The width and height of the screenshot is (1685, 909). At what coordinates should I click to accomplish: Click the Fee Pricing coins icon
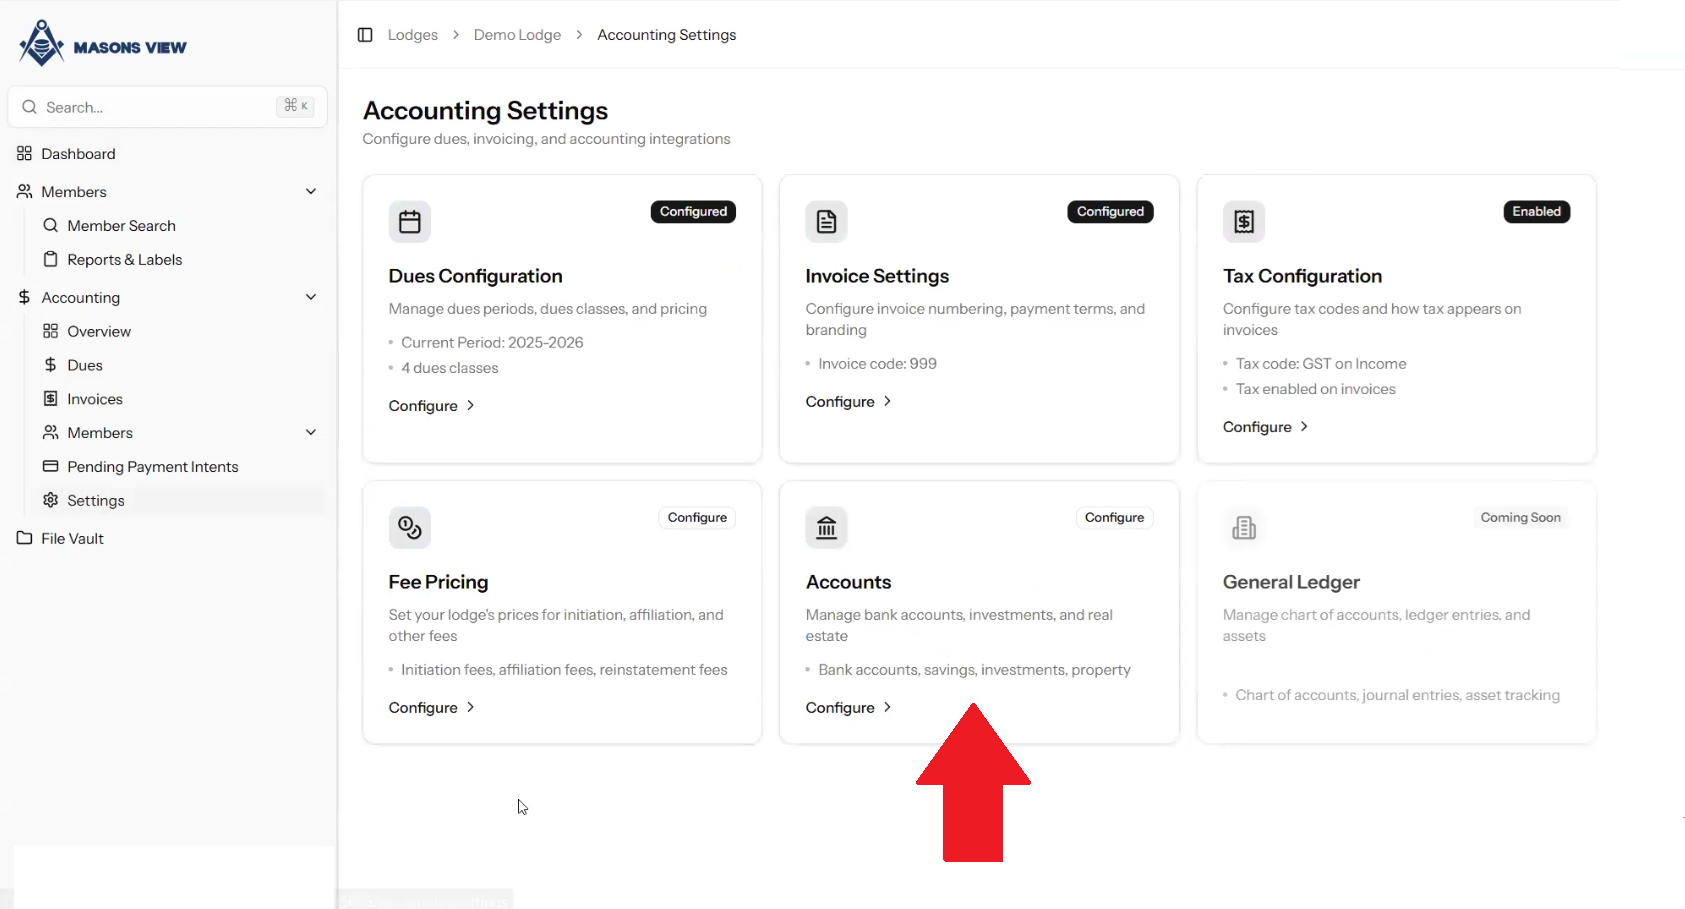coord(410,527)
